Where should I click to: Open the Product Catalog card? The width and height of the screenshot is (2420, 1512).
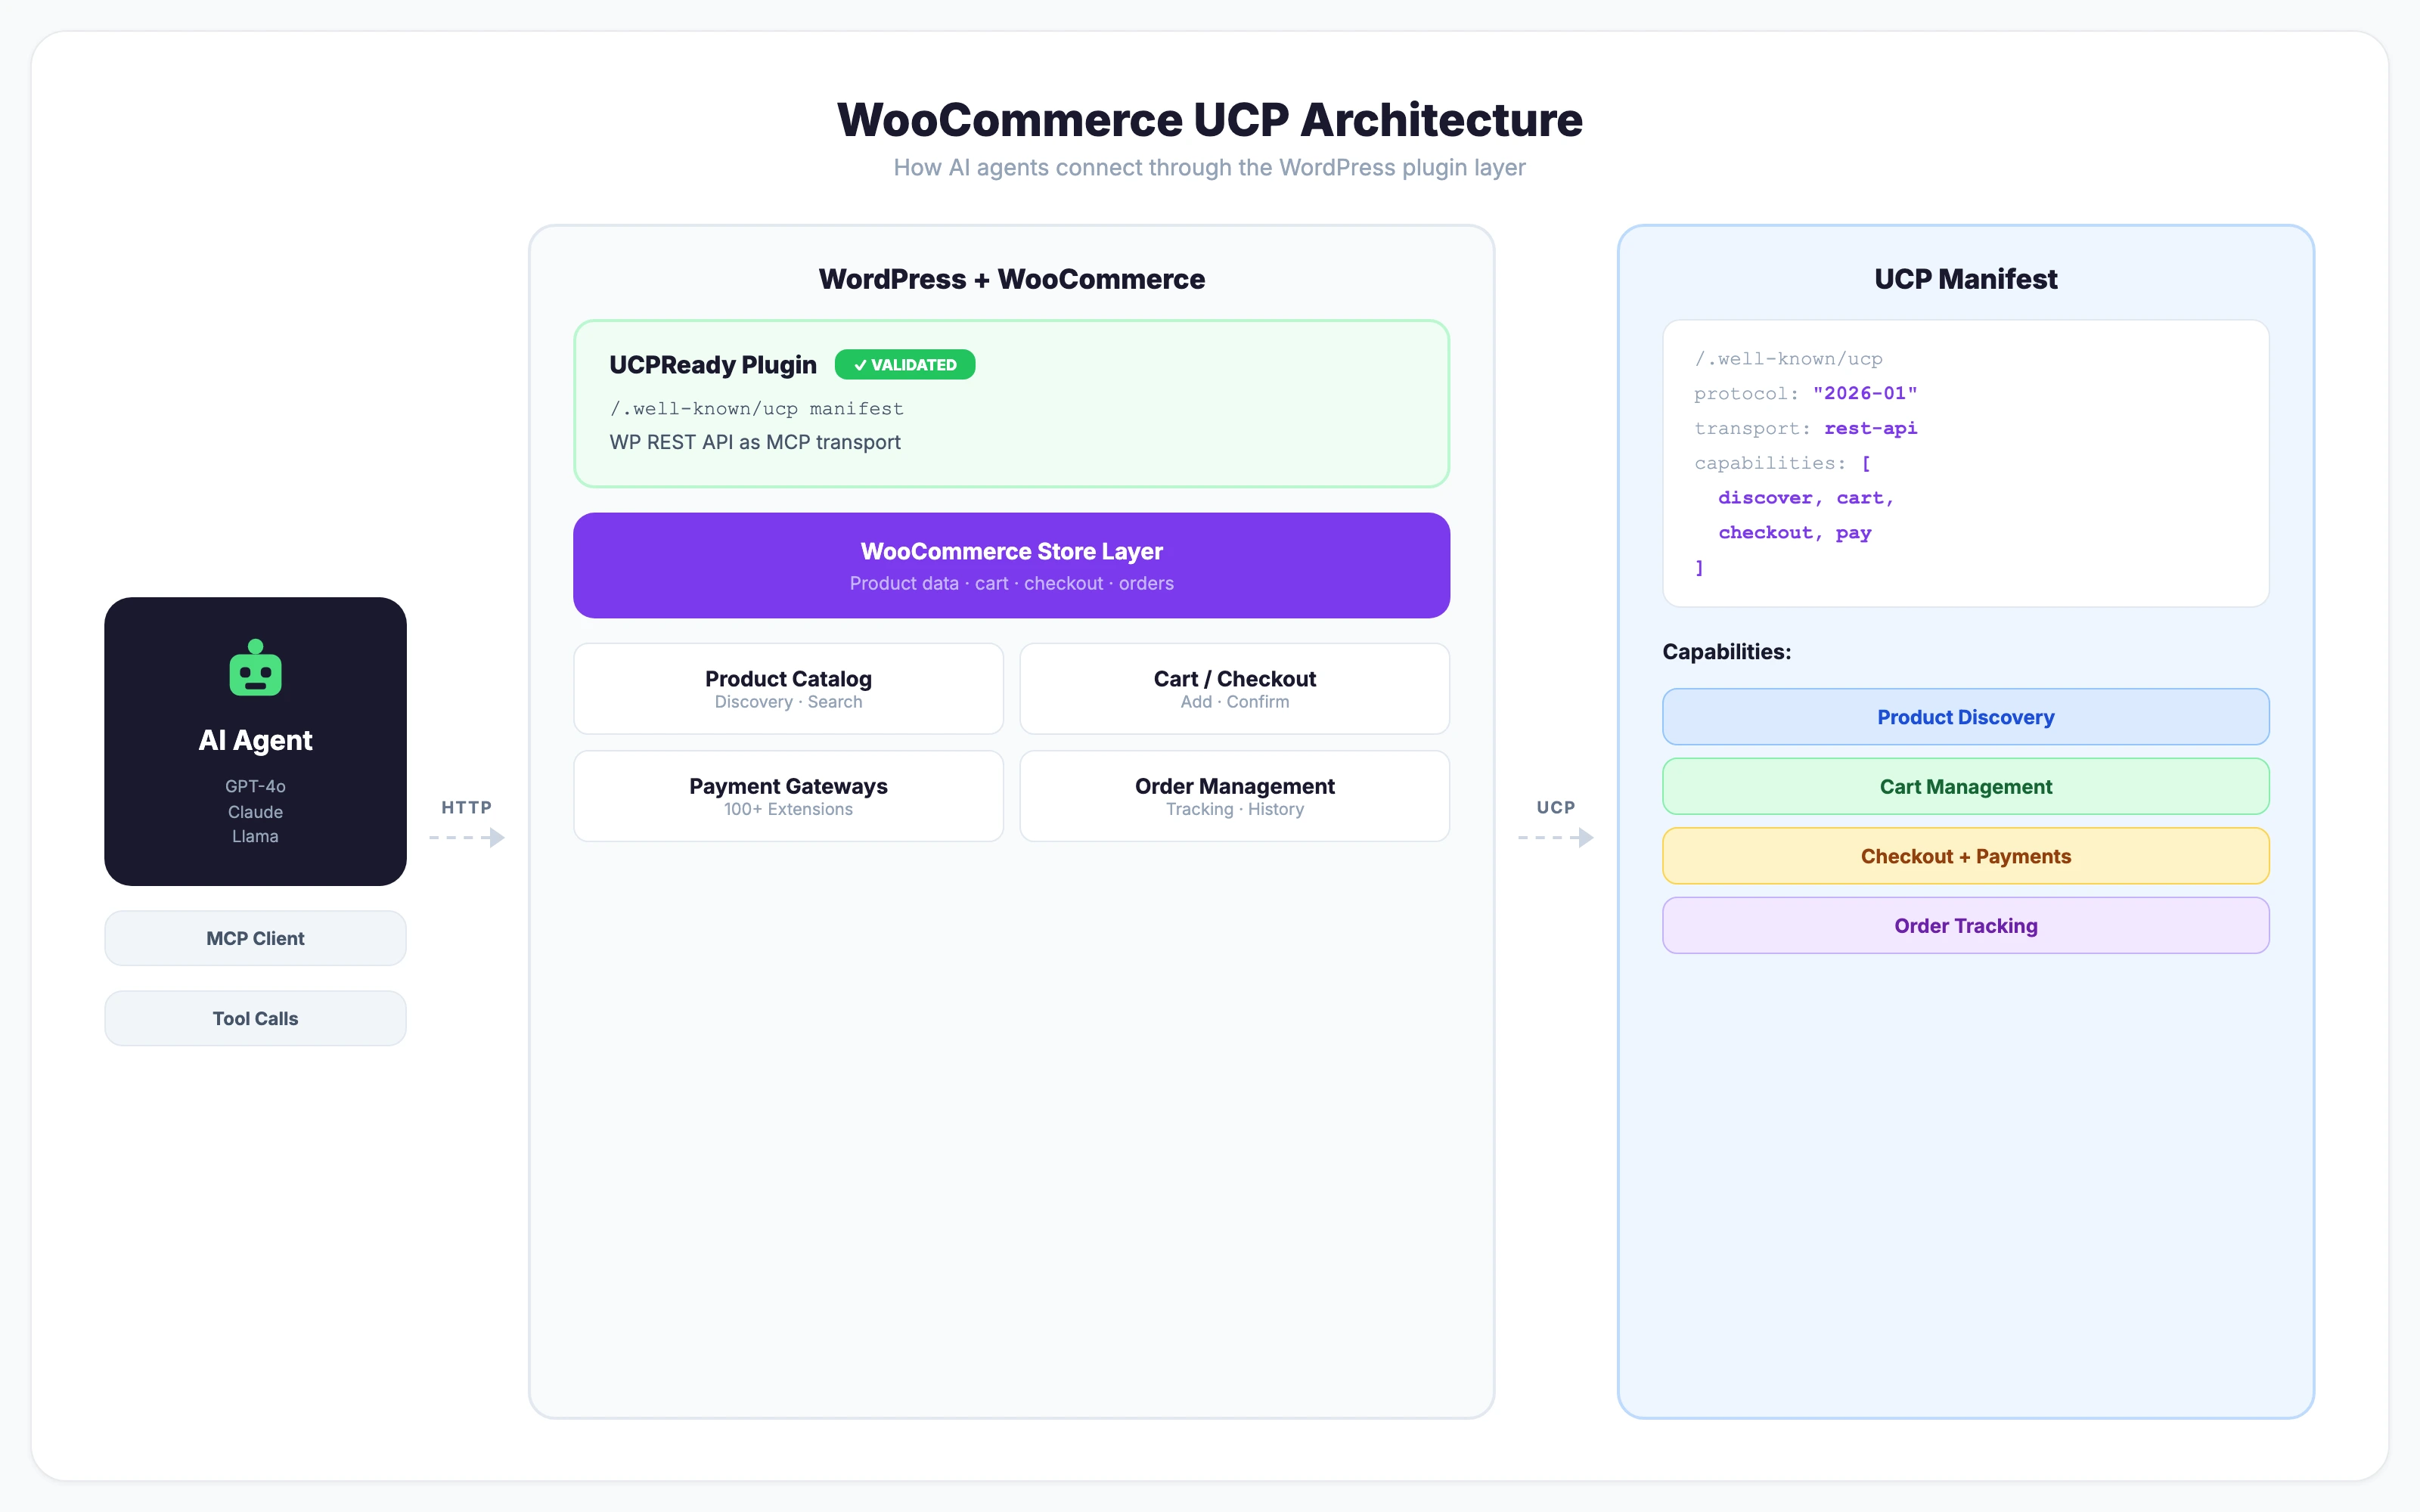(788, 689)
